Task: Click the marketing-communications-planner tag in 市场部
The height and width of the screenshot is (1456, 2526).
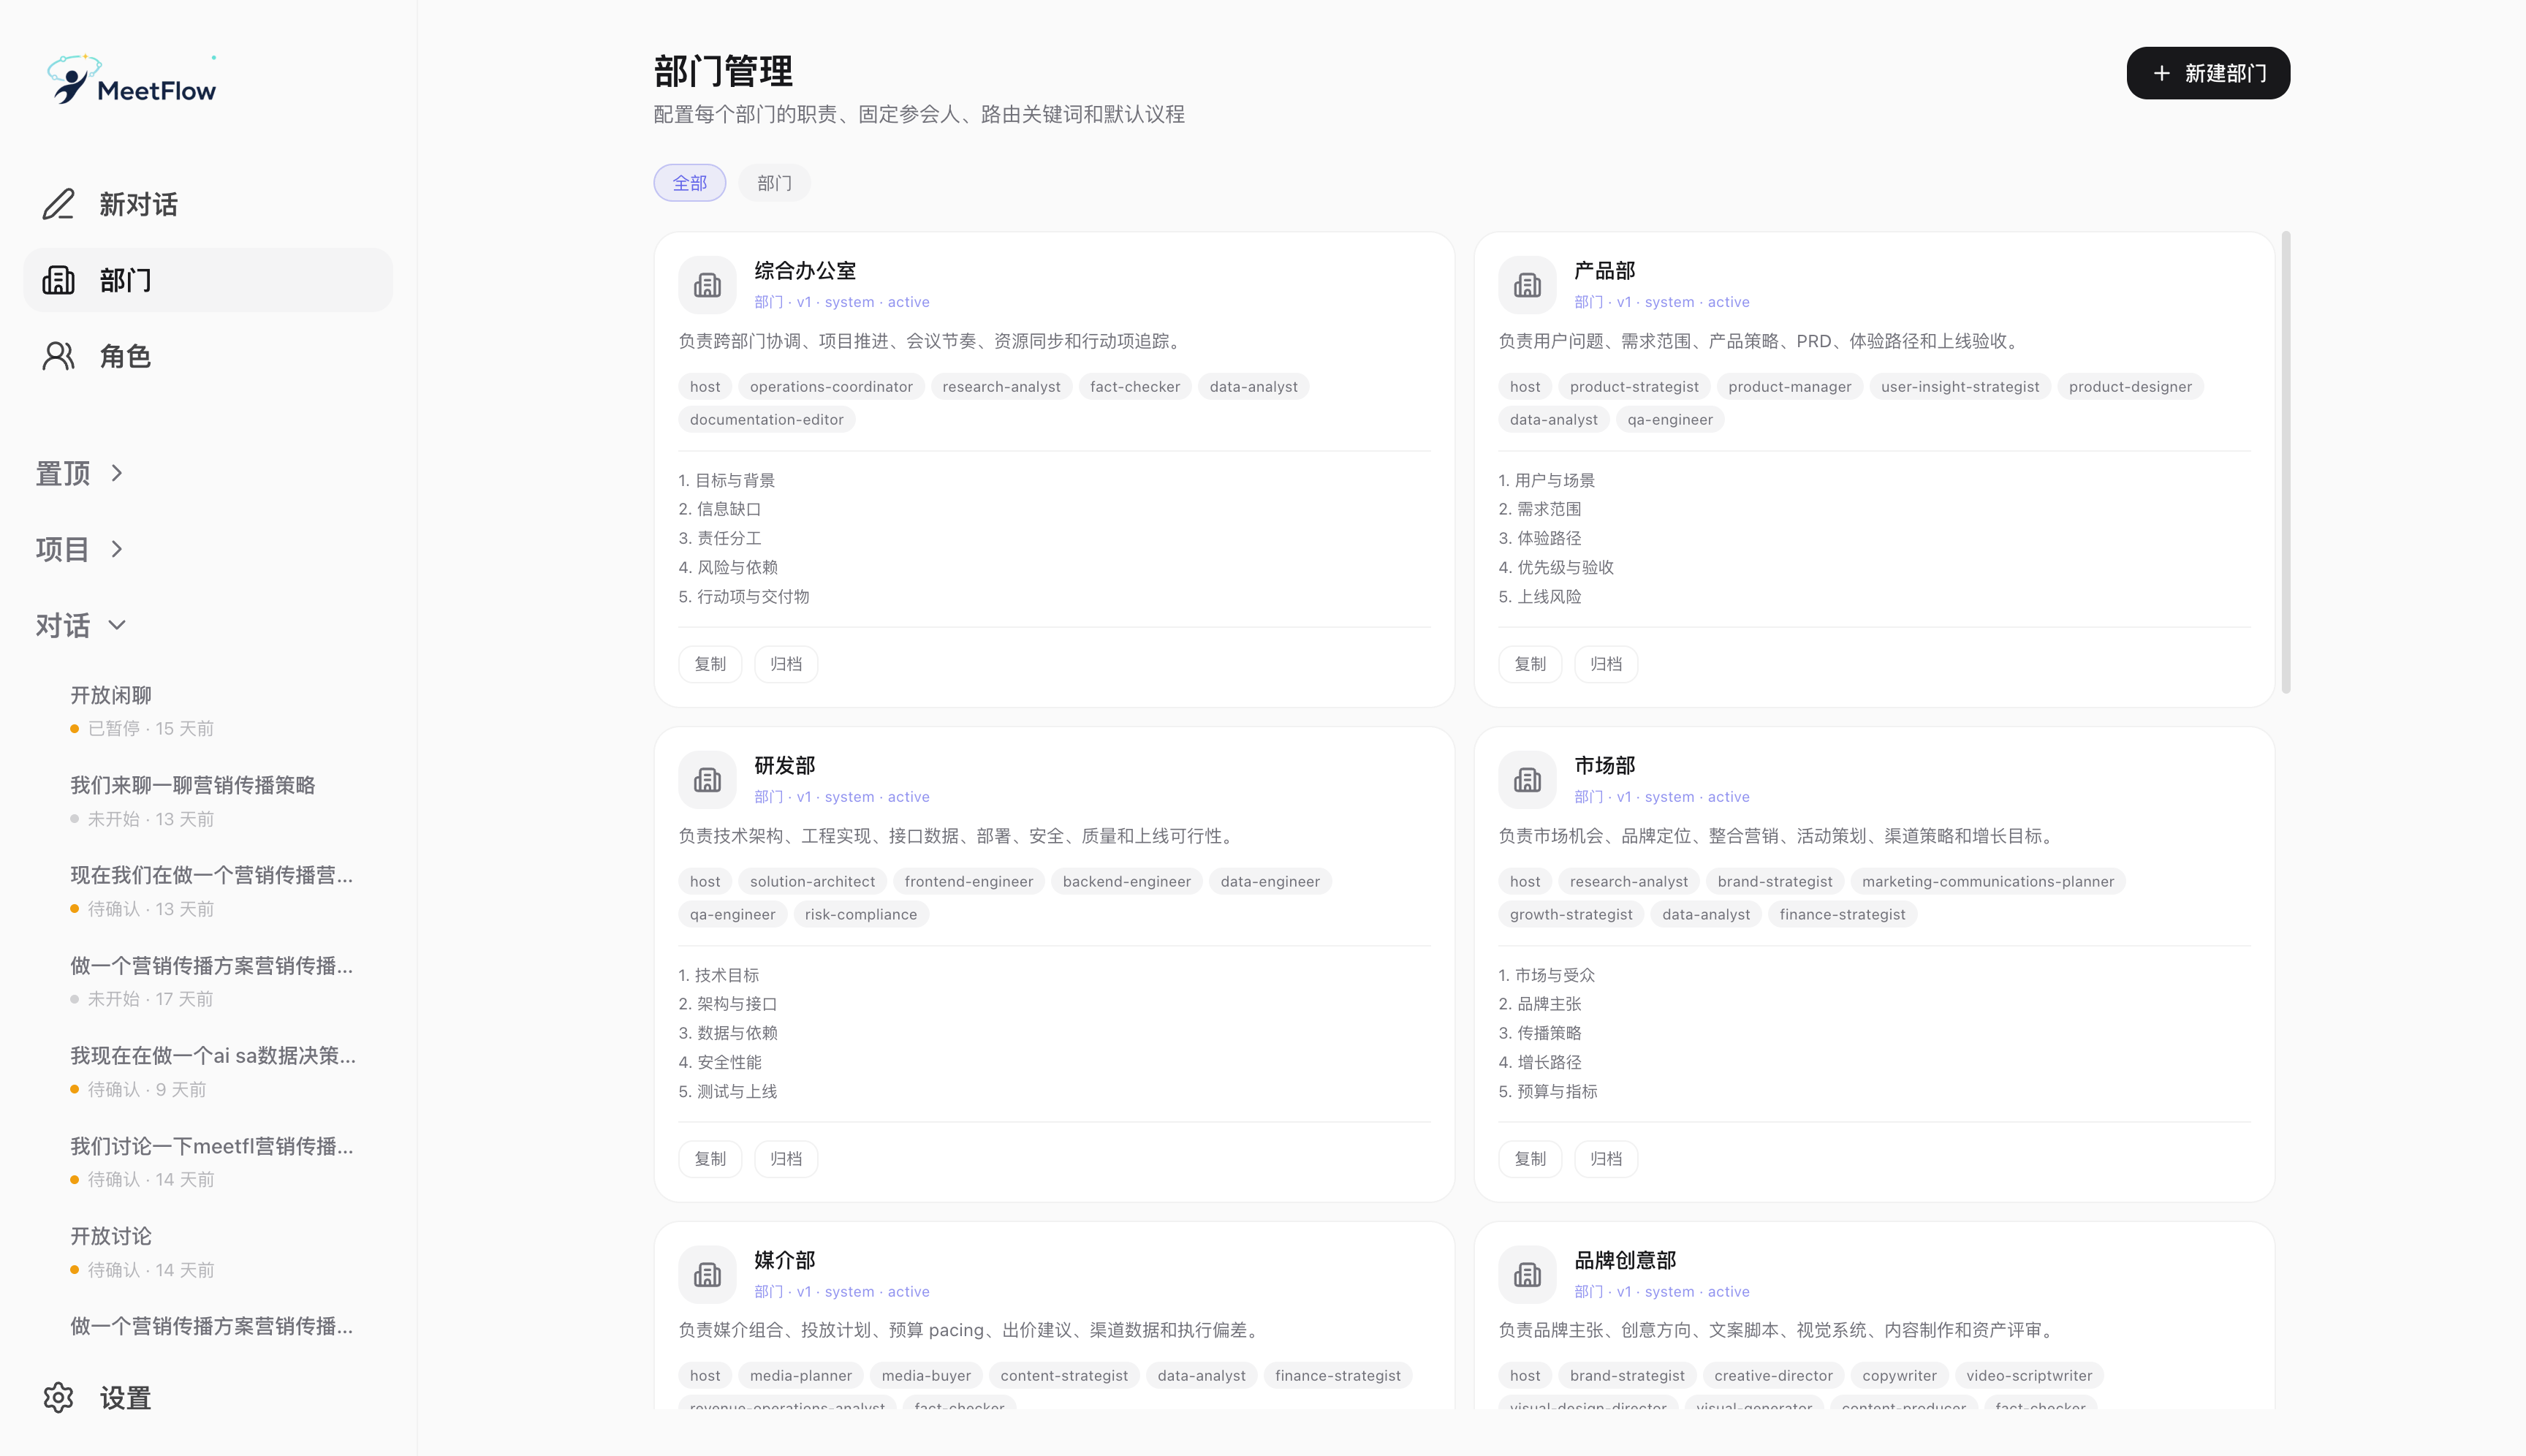Action: [1988, 882]
